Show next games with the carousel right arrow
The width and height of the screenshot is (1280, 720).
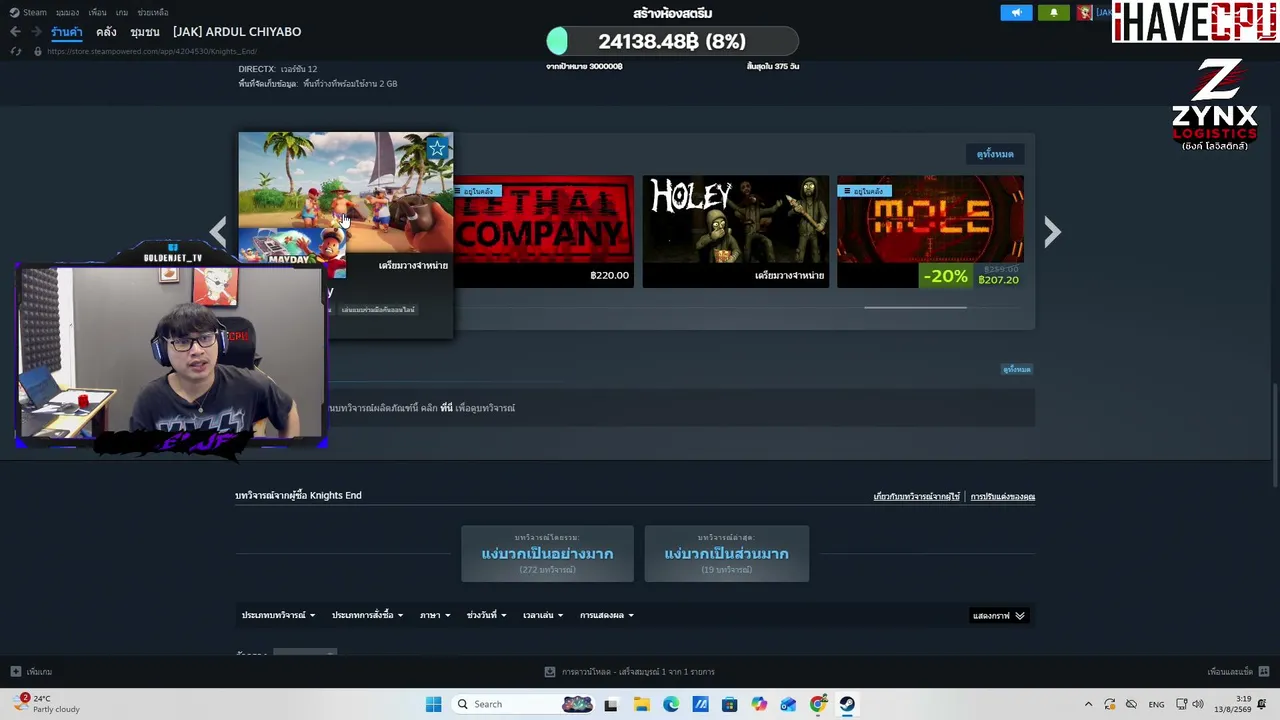1052,232
